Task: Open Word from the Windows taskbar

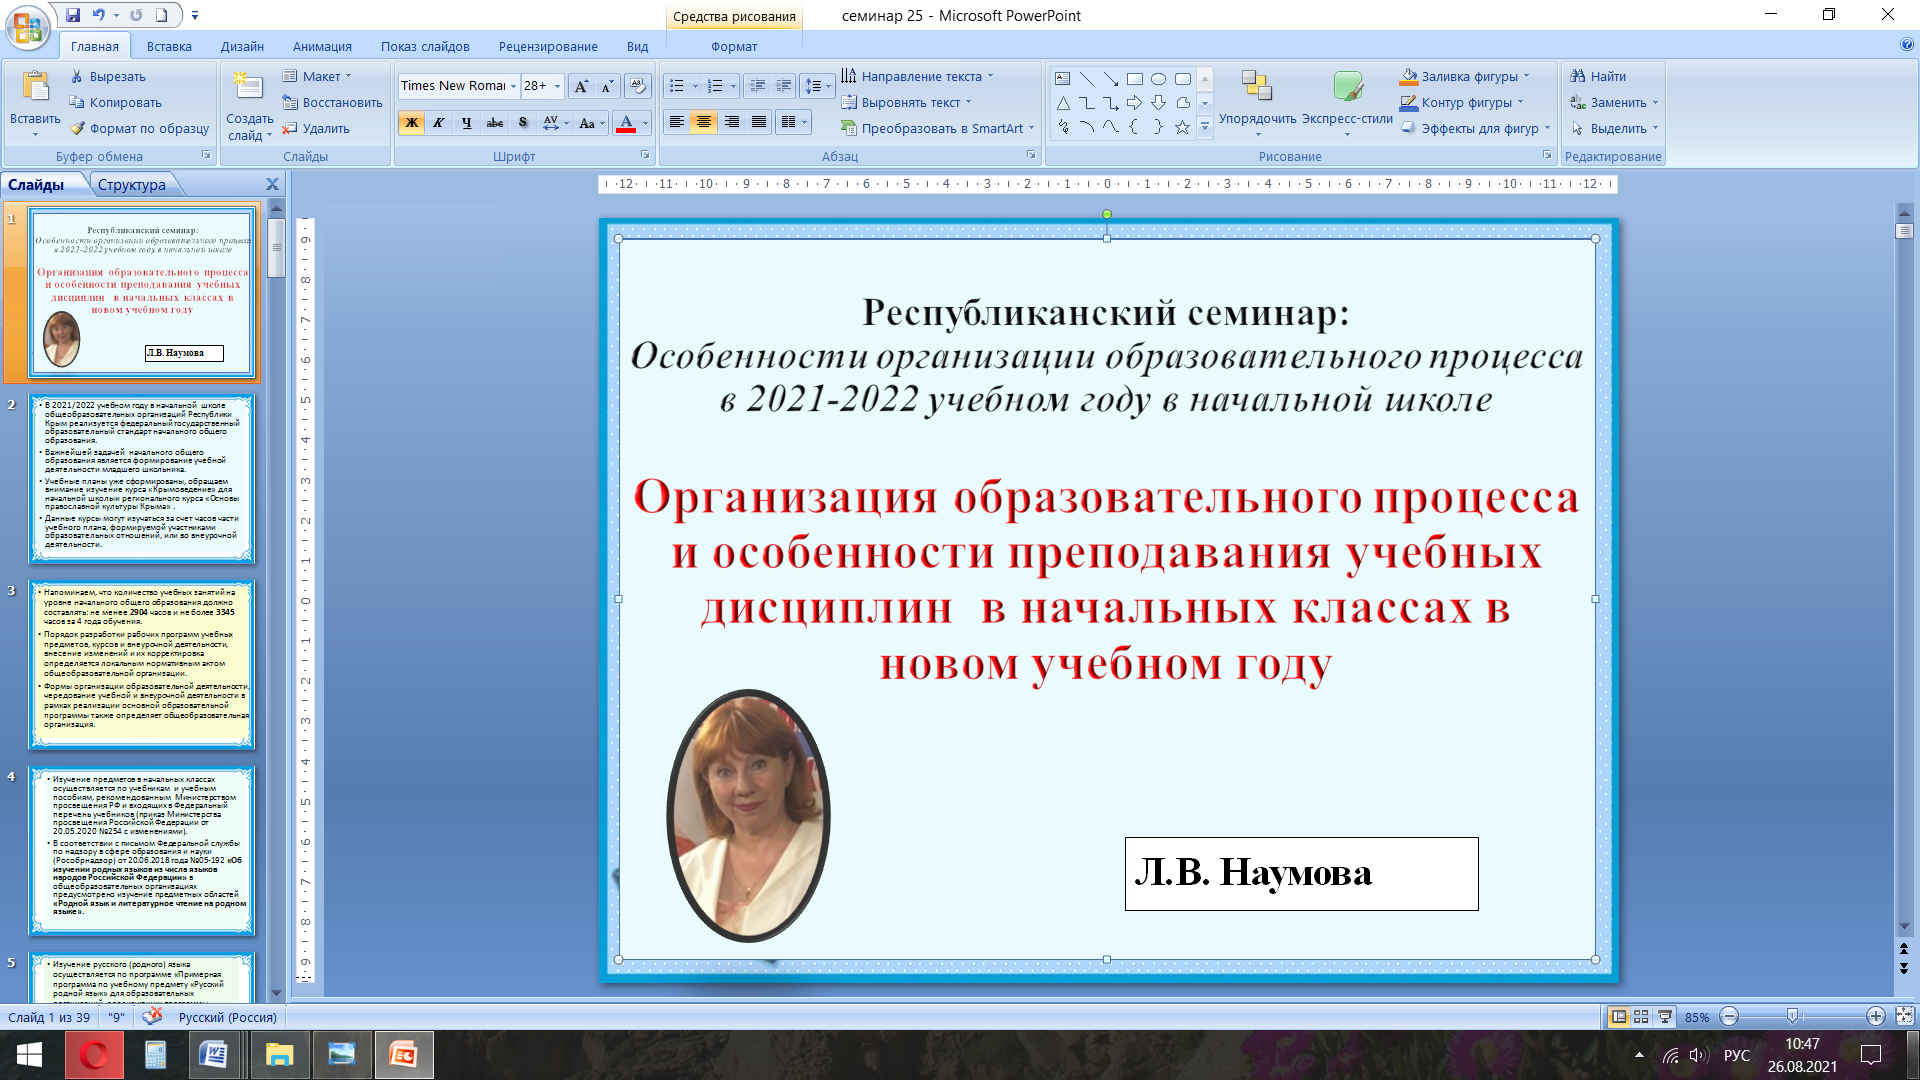Action: click(x=213, y=1054)
